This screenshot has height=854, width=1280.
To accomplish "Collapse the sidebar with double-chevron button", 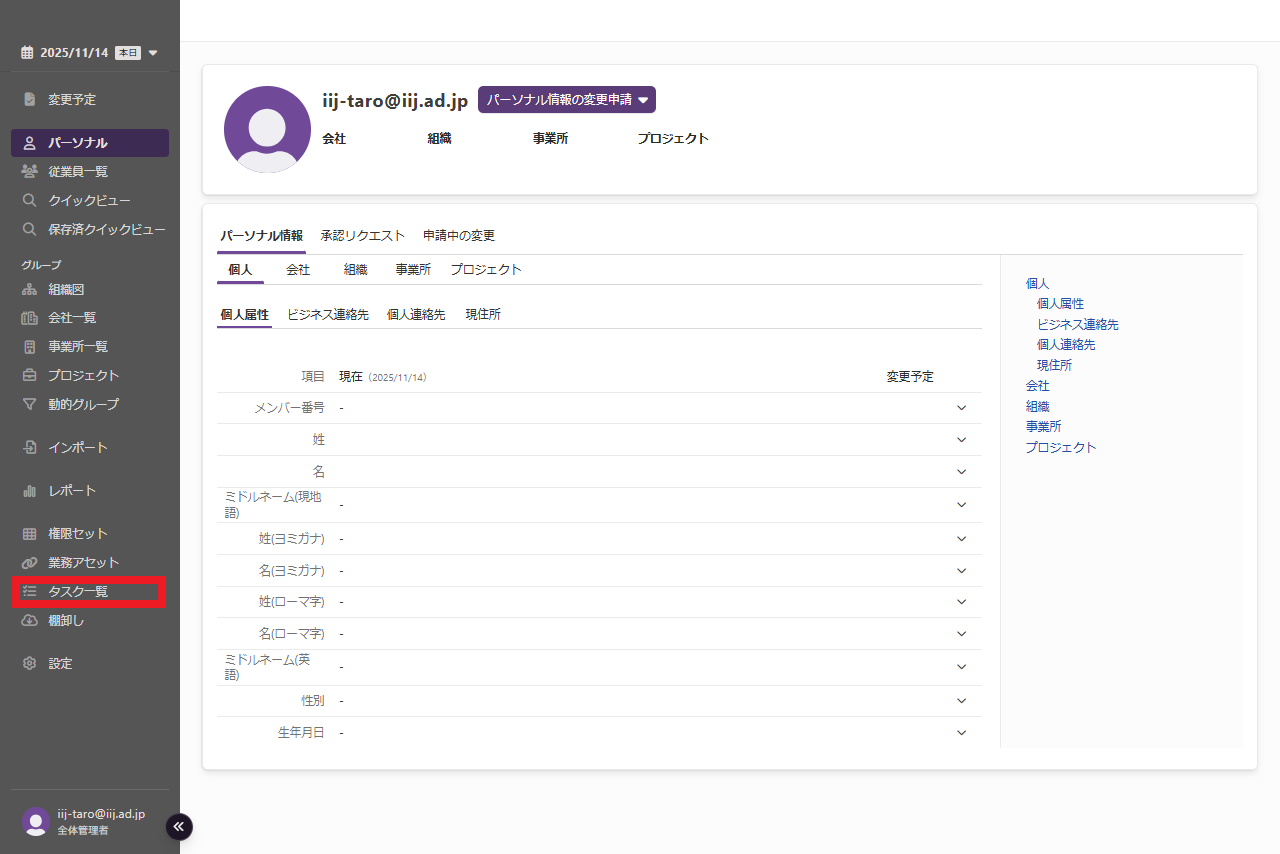I will click(x=179, y=826).
